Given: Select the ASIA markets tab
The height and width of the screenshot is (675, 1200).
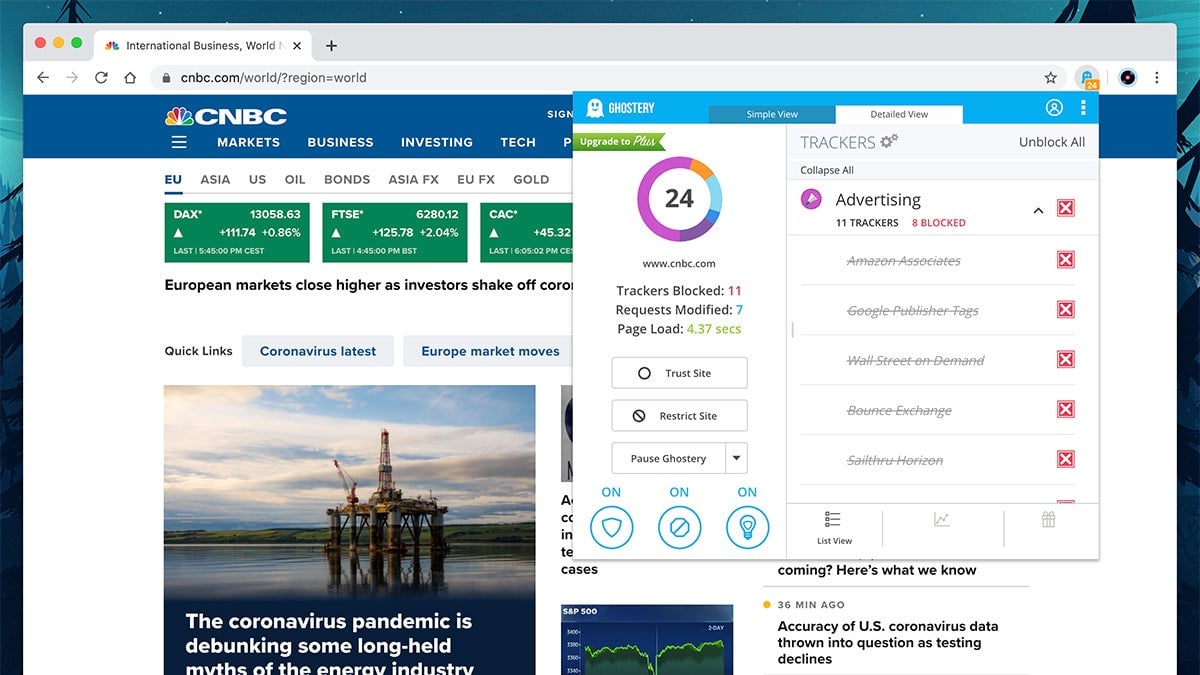Looking at the screenshot, I should click(215, 179).
